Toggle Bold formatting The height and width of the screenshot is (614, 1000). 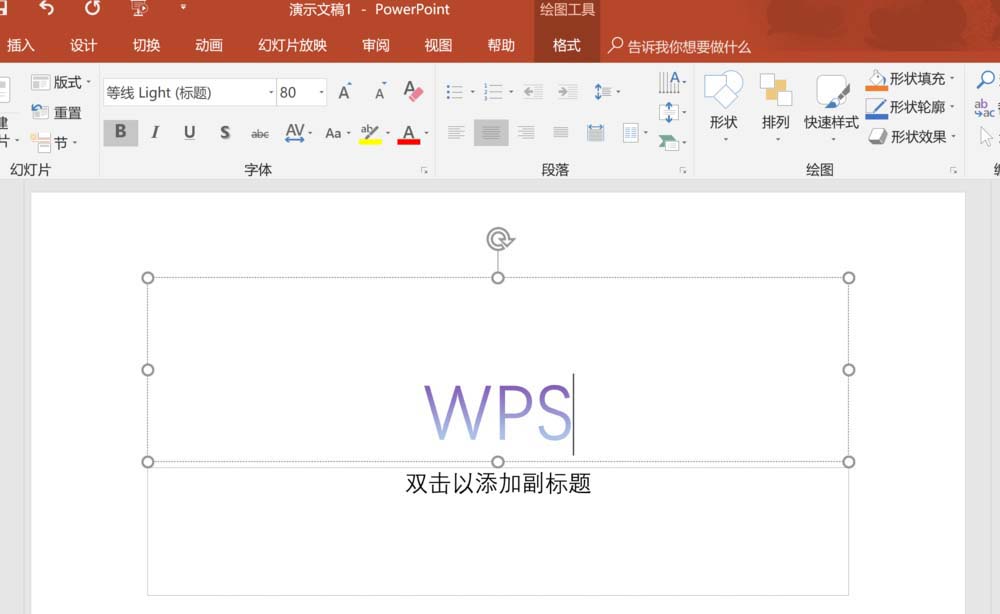(121, 132)
